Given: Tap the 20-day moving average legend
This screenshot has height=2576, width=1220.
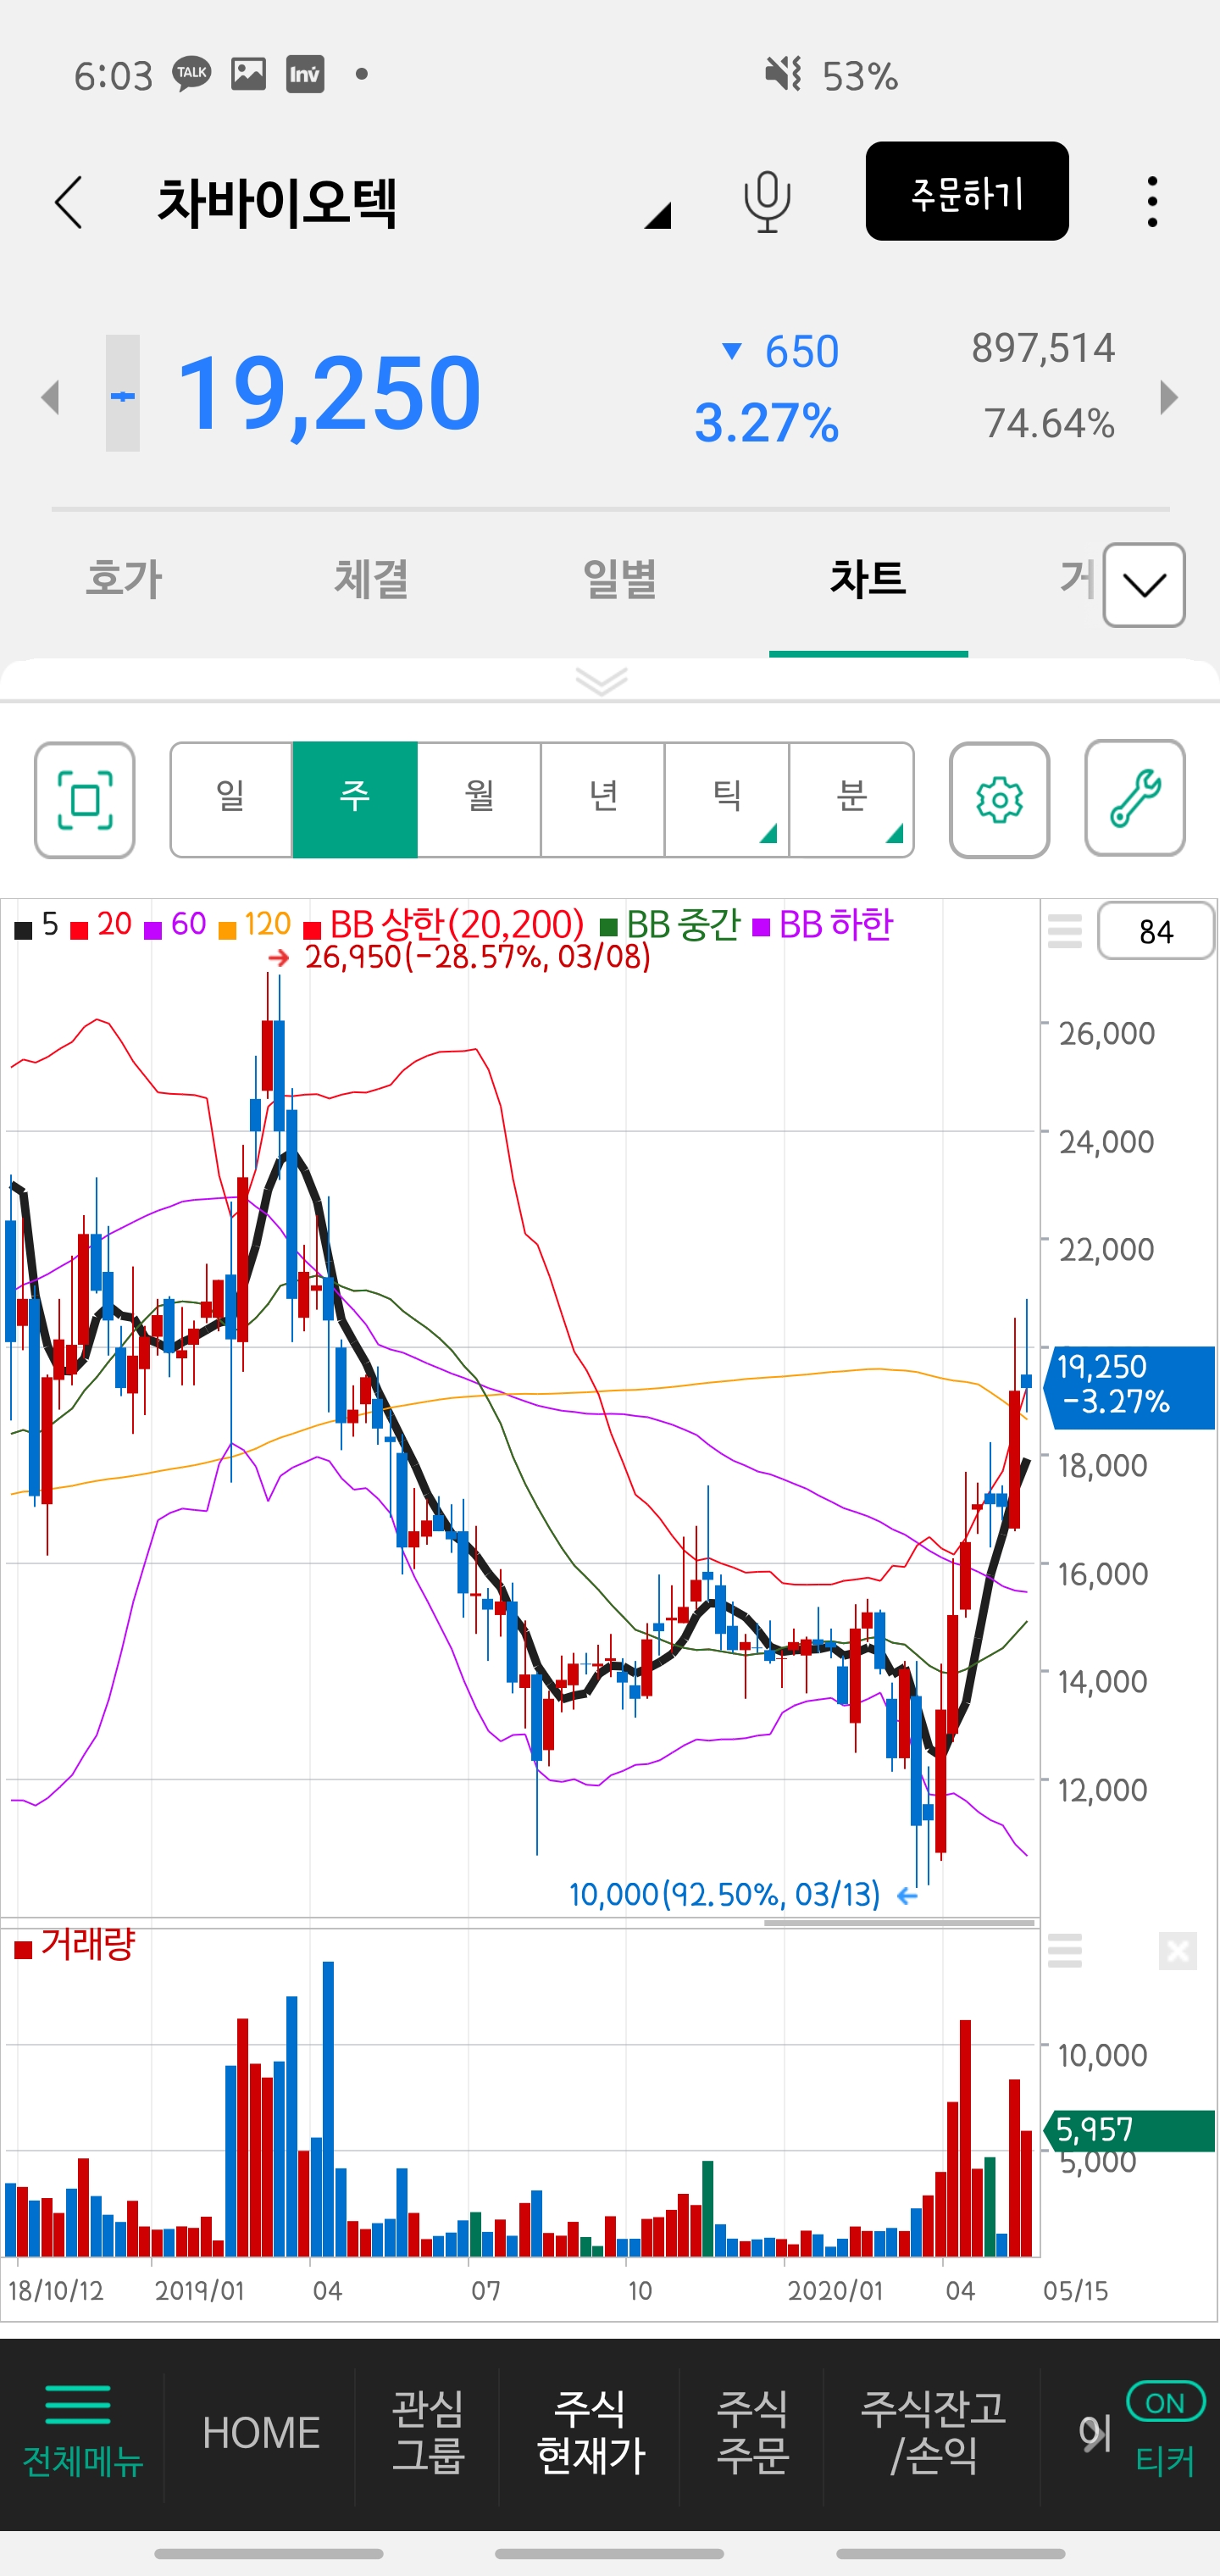Looking at the screenshot, I should coord(102,926).
